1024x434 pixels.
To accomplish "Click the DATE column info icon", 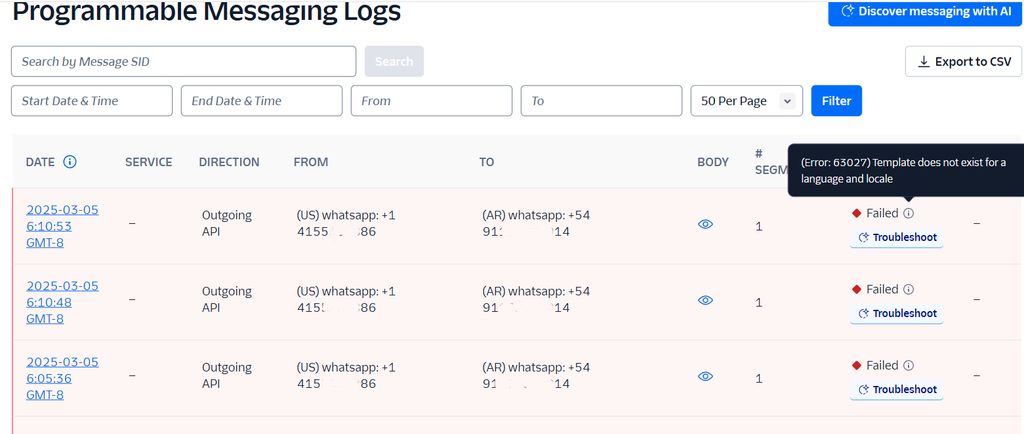I will click(x=70, y=162).
